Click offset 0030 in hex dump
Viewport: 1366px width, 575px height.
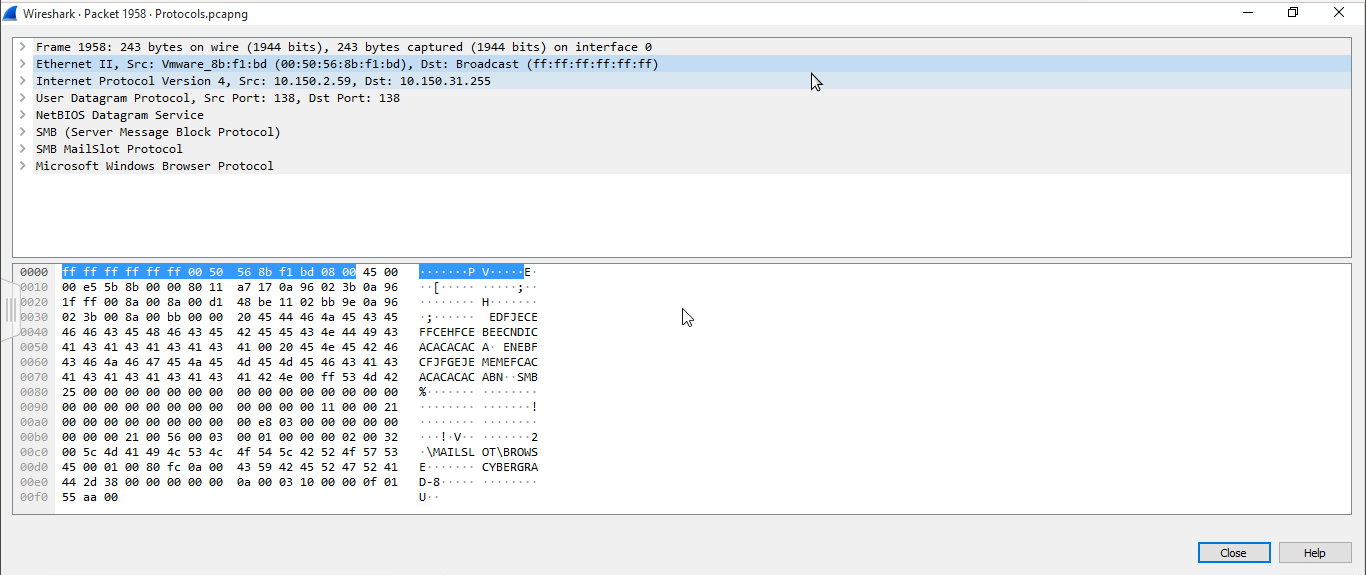tap(34, 317)
